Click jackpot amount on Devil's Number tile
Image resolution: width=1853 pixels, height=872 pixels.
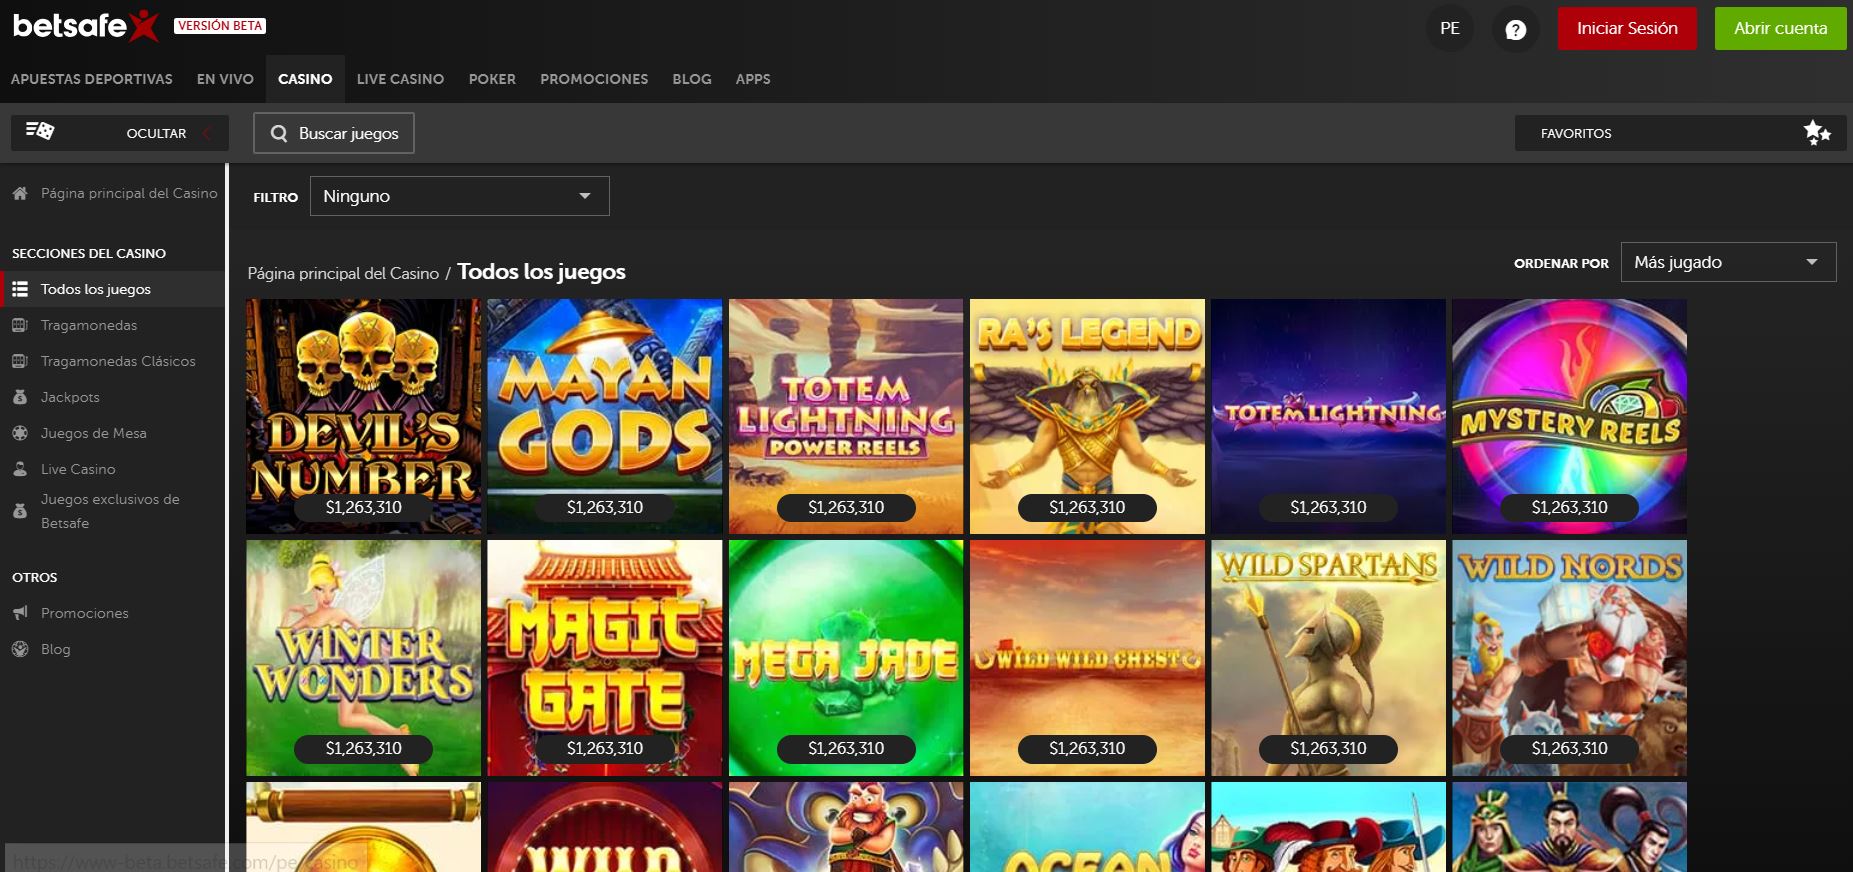click(363, 507)
